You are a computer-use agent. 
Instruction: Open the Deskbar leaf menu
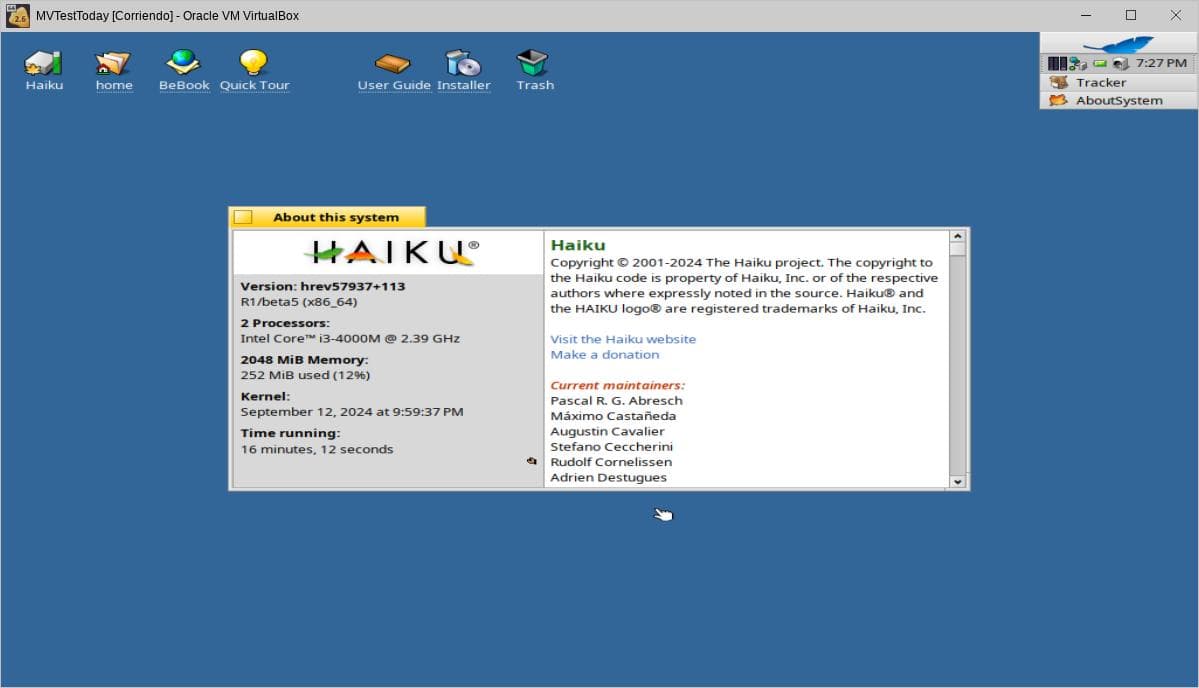tap(1118, 43)
